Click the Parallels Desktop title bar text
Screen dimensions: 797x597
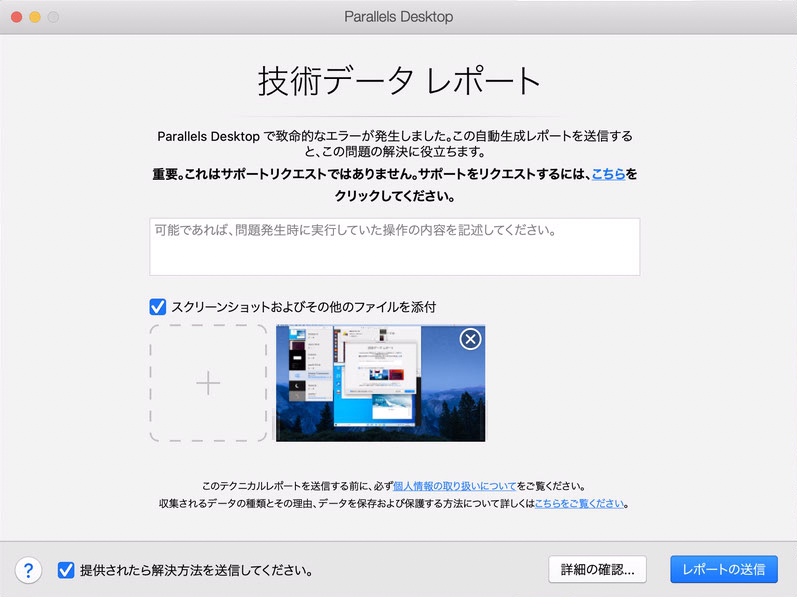pos(398,17)
